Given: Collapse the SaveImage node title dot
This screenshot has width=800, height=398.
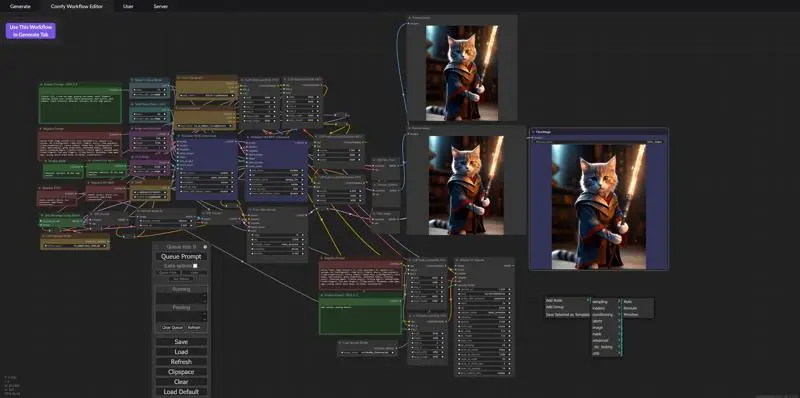Looking at the screenshot, I should 533,132.
